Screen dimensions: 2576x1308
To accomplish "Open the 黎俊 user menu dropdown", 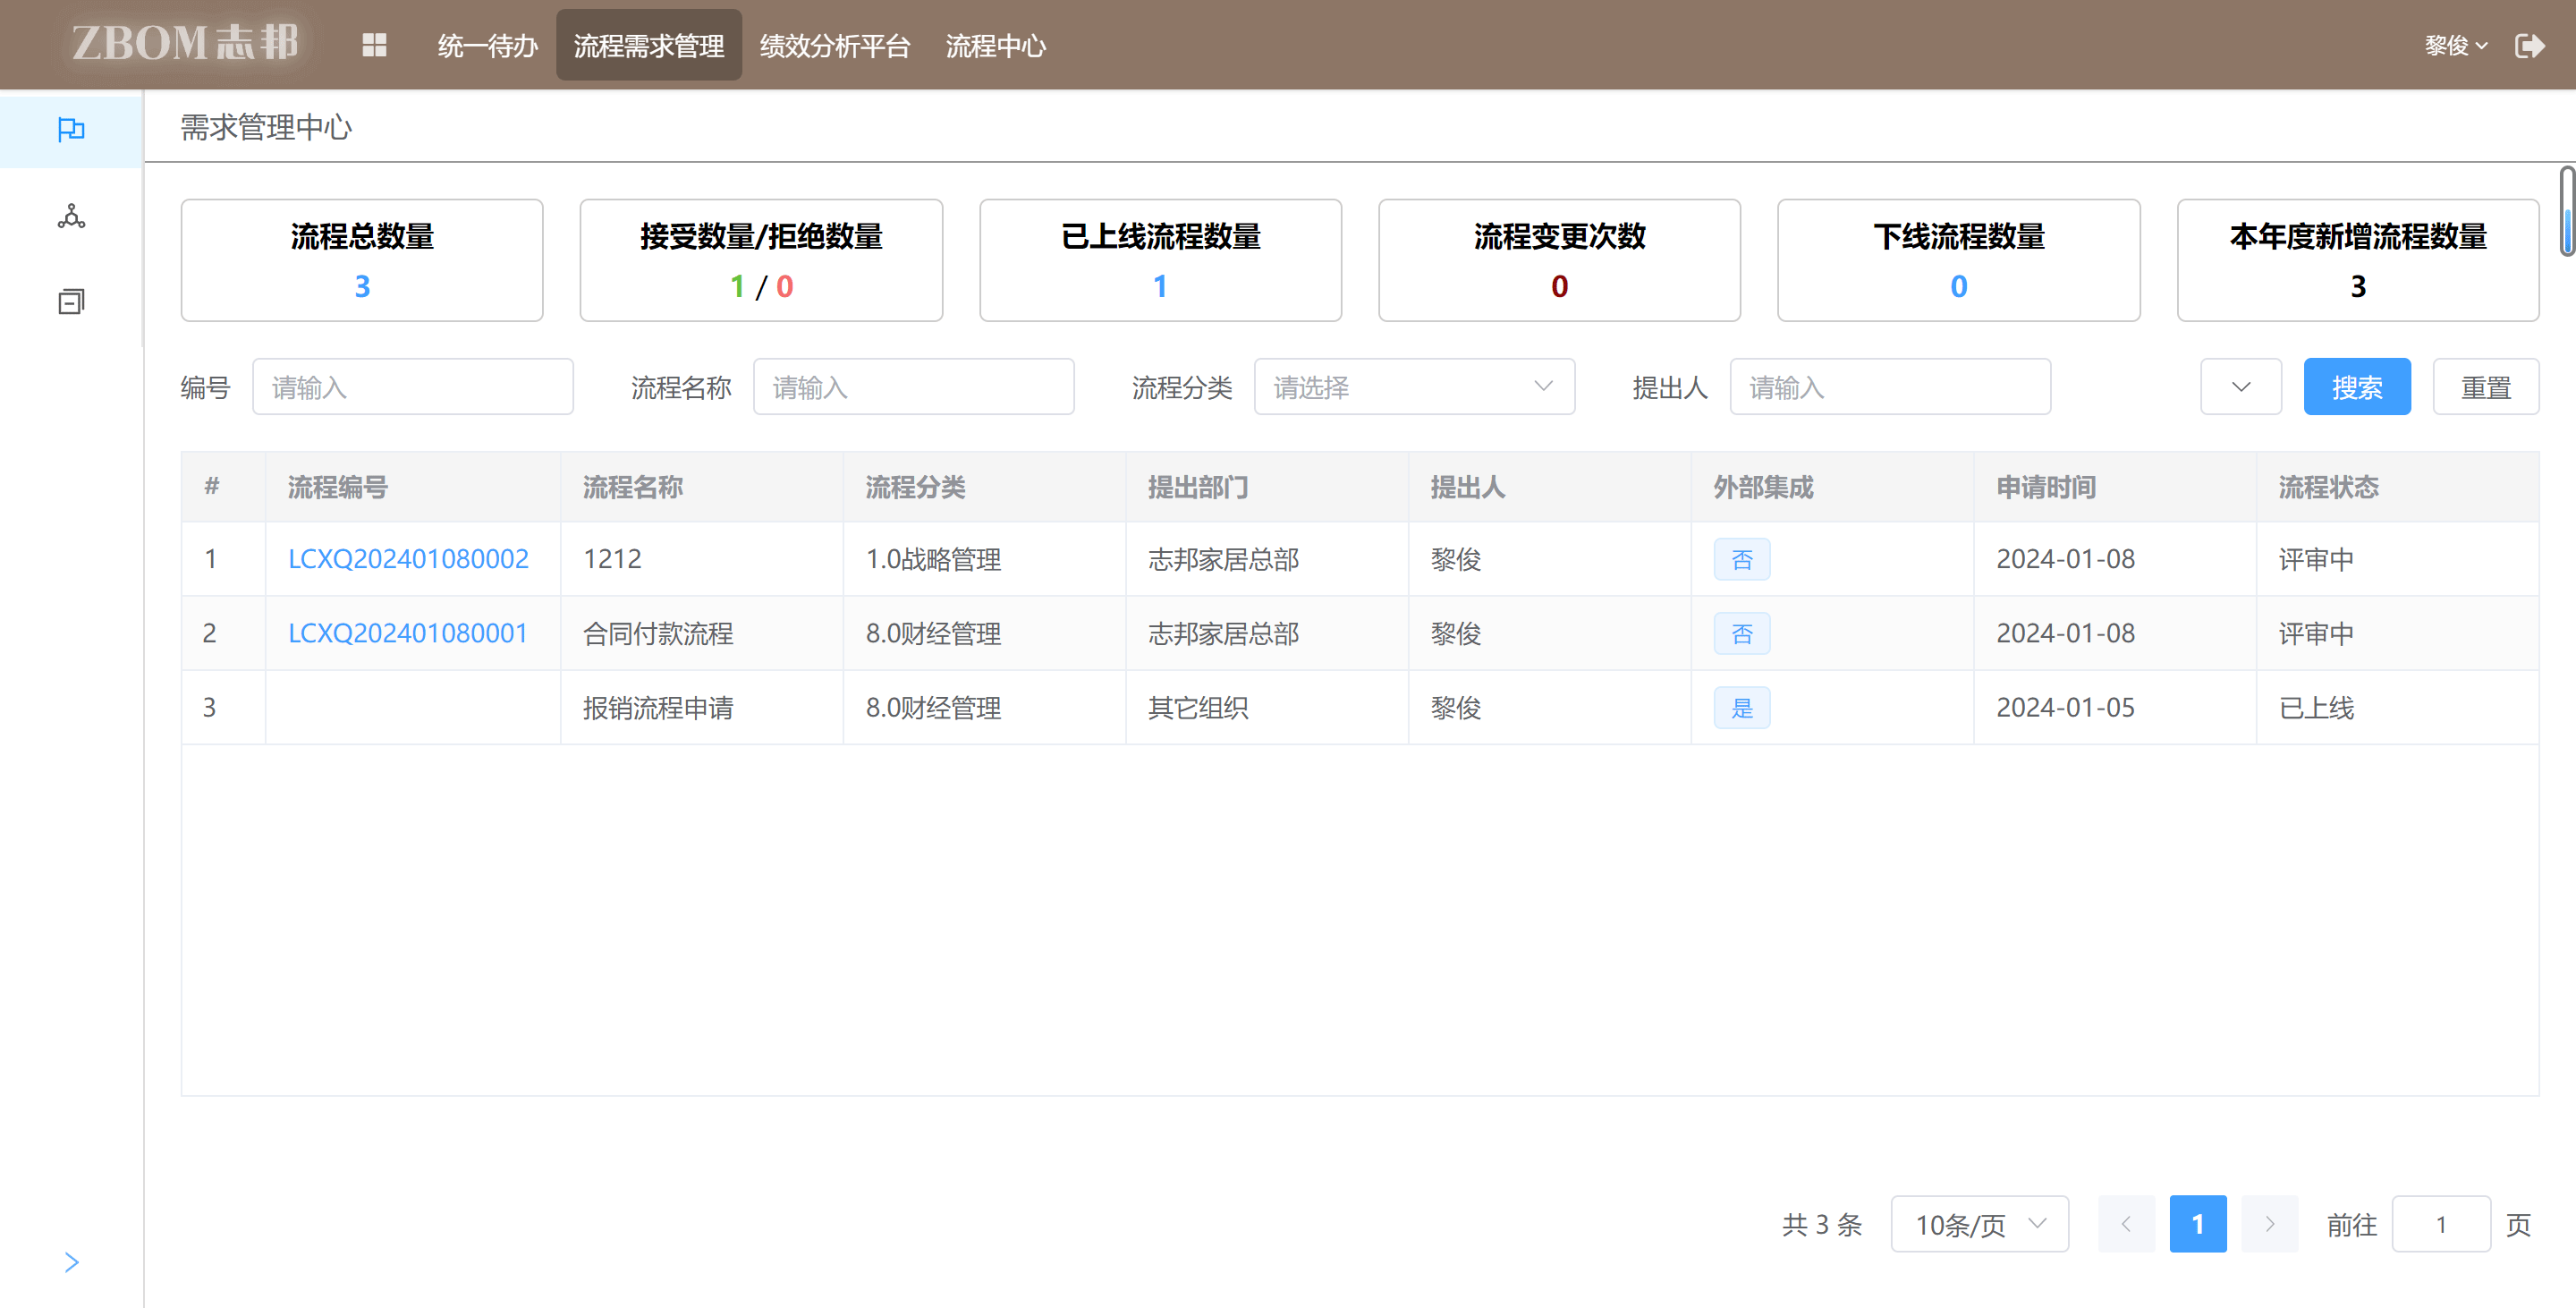I will click(x=2455, y=46).
